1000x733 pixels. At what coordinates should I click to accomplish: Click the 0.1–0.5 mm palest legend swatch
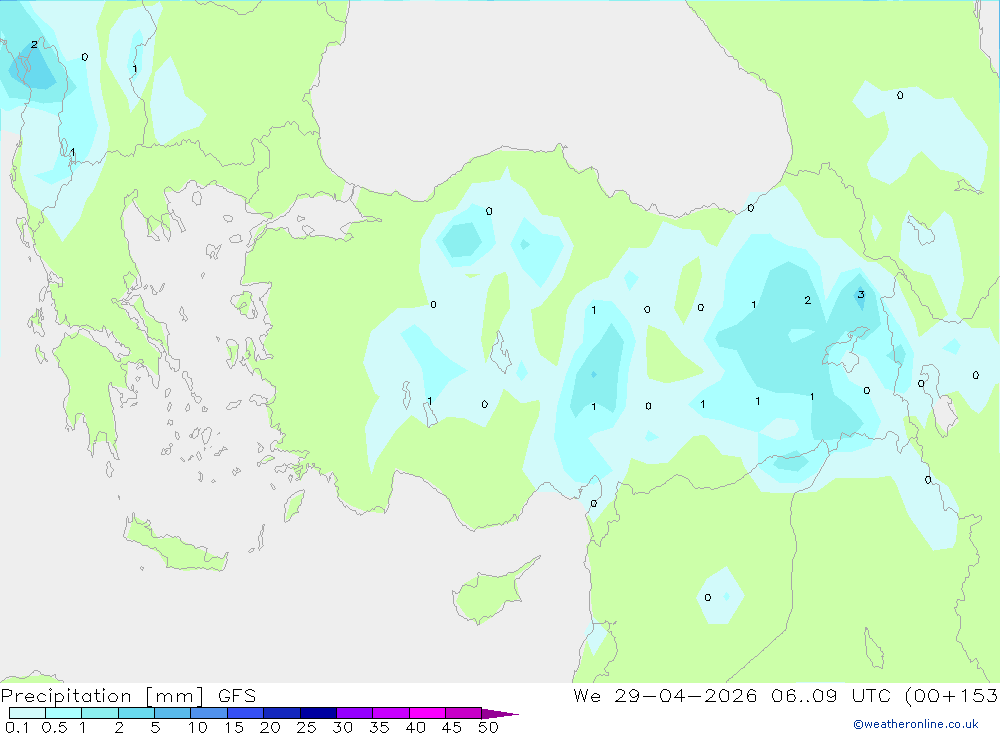click(27, 713)
